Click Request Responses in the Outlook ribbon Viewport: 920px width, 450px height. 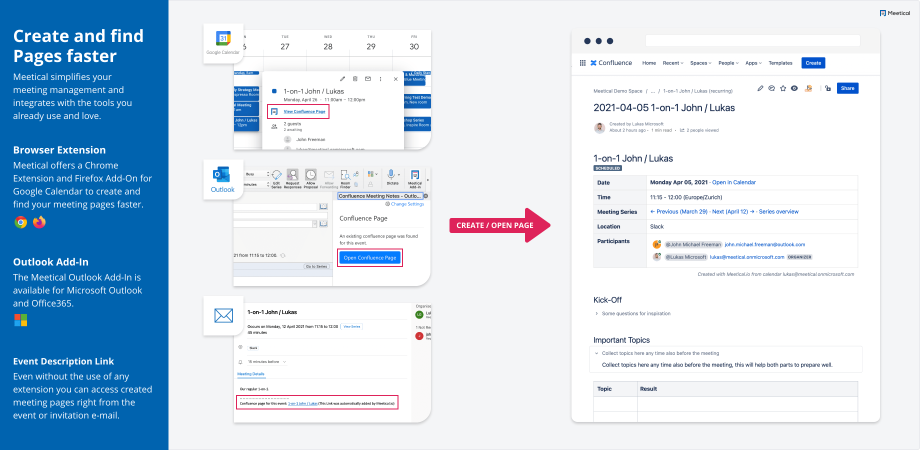point(293,178)
